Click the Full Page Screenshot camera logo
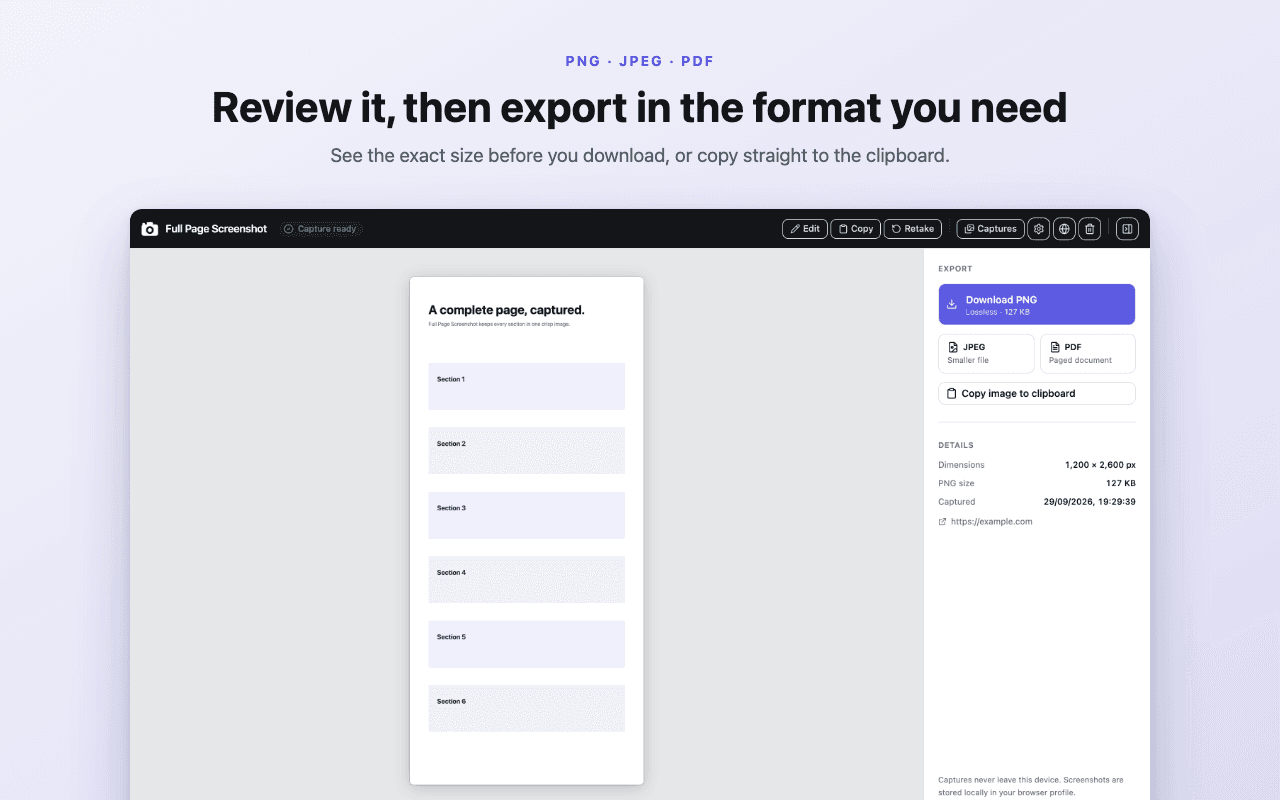This screenshot has width=1280, height=800. pos(150,229)
